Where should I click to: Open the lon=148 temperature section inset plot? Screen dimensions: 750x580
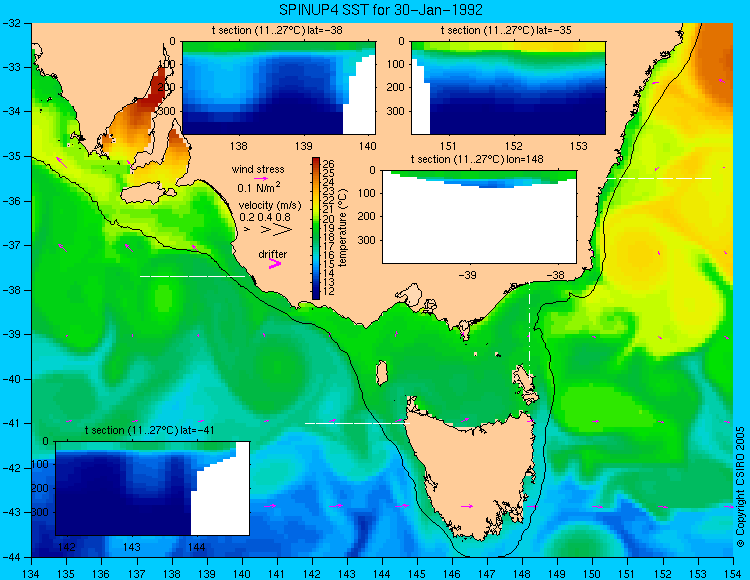[x=479, y=217]
